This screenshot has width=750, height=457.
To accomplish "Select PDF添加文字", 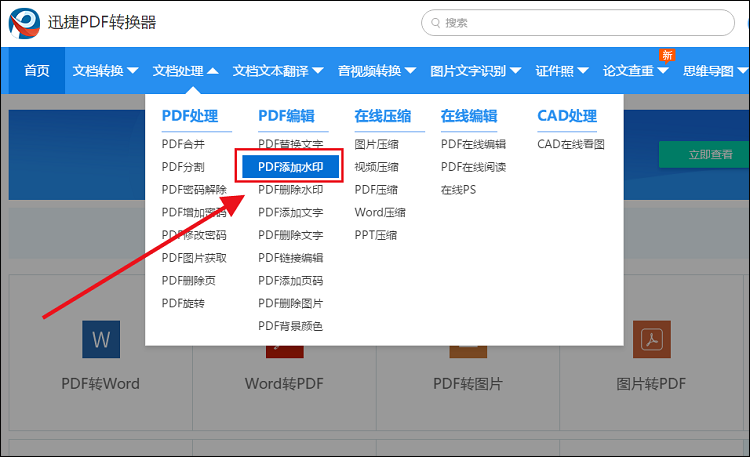I will (x=291, y=212).
